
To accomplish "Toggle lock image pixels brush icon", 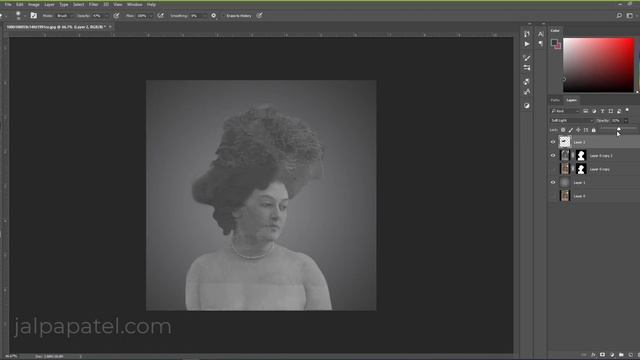I will point(571,130).
